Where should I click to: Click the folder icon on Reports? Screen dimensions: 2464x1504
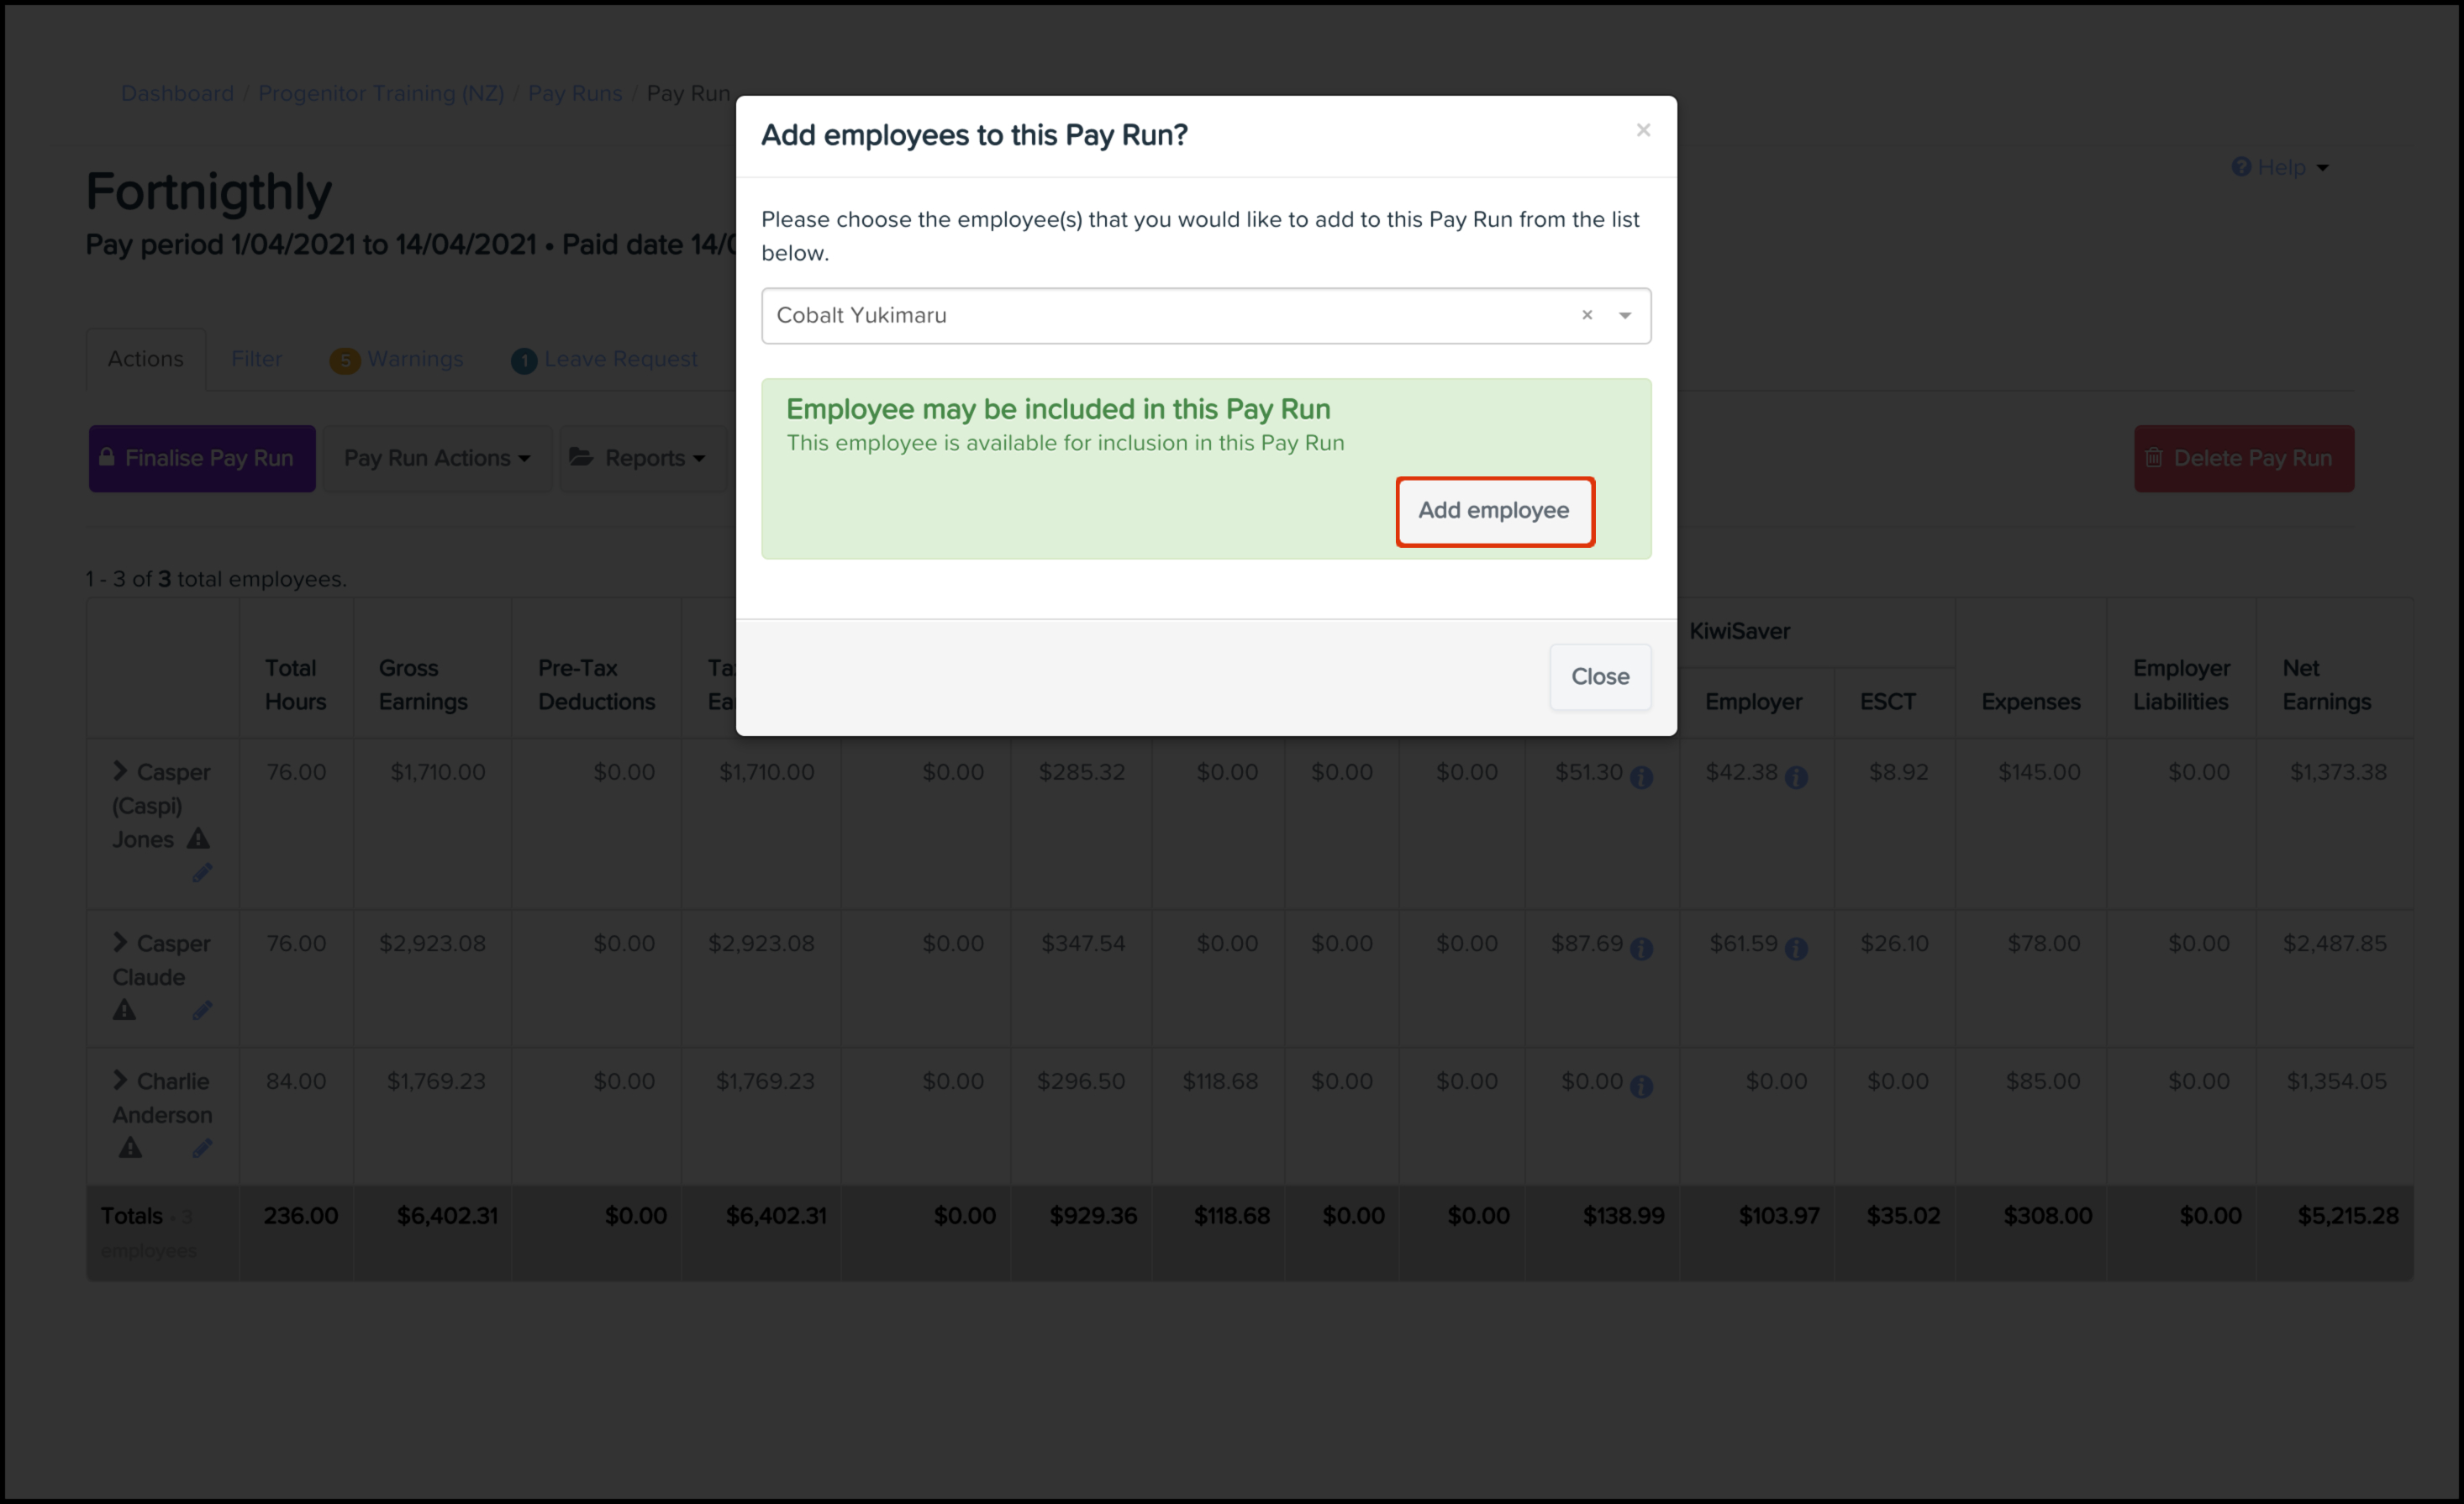582,457
